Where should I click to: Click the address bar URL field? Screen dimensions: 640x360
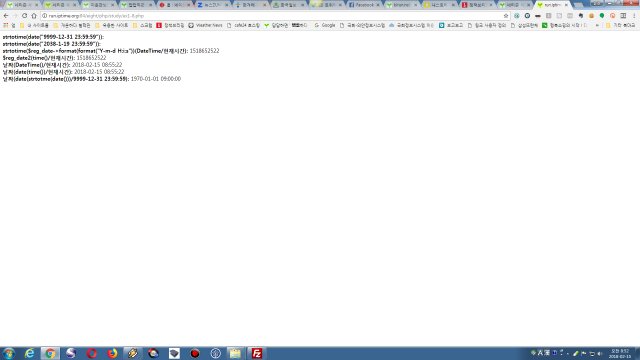click(273, 16)
